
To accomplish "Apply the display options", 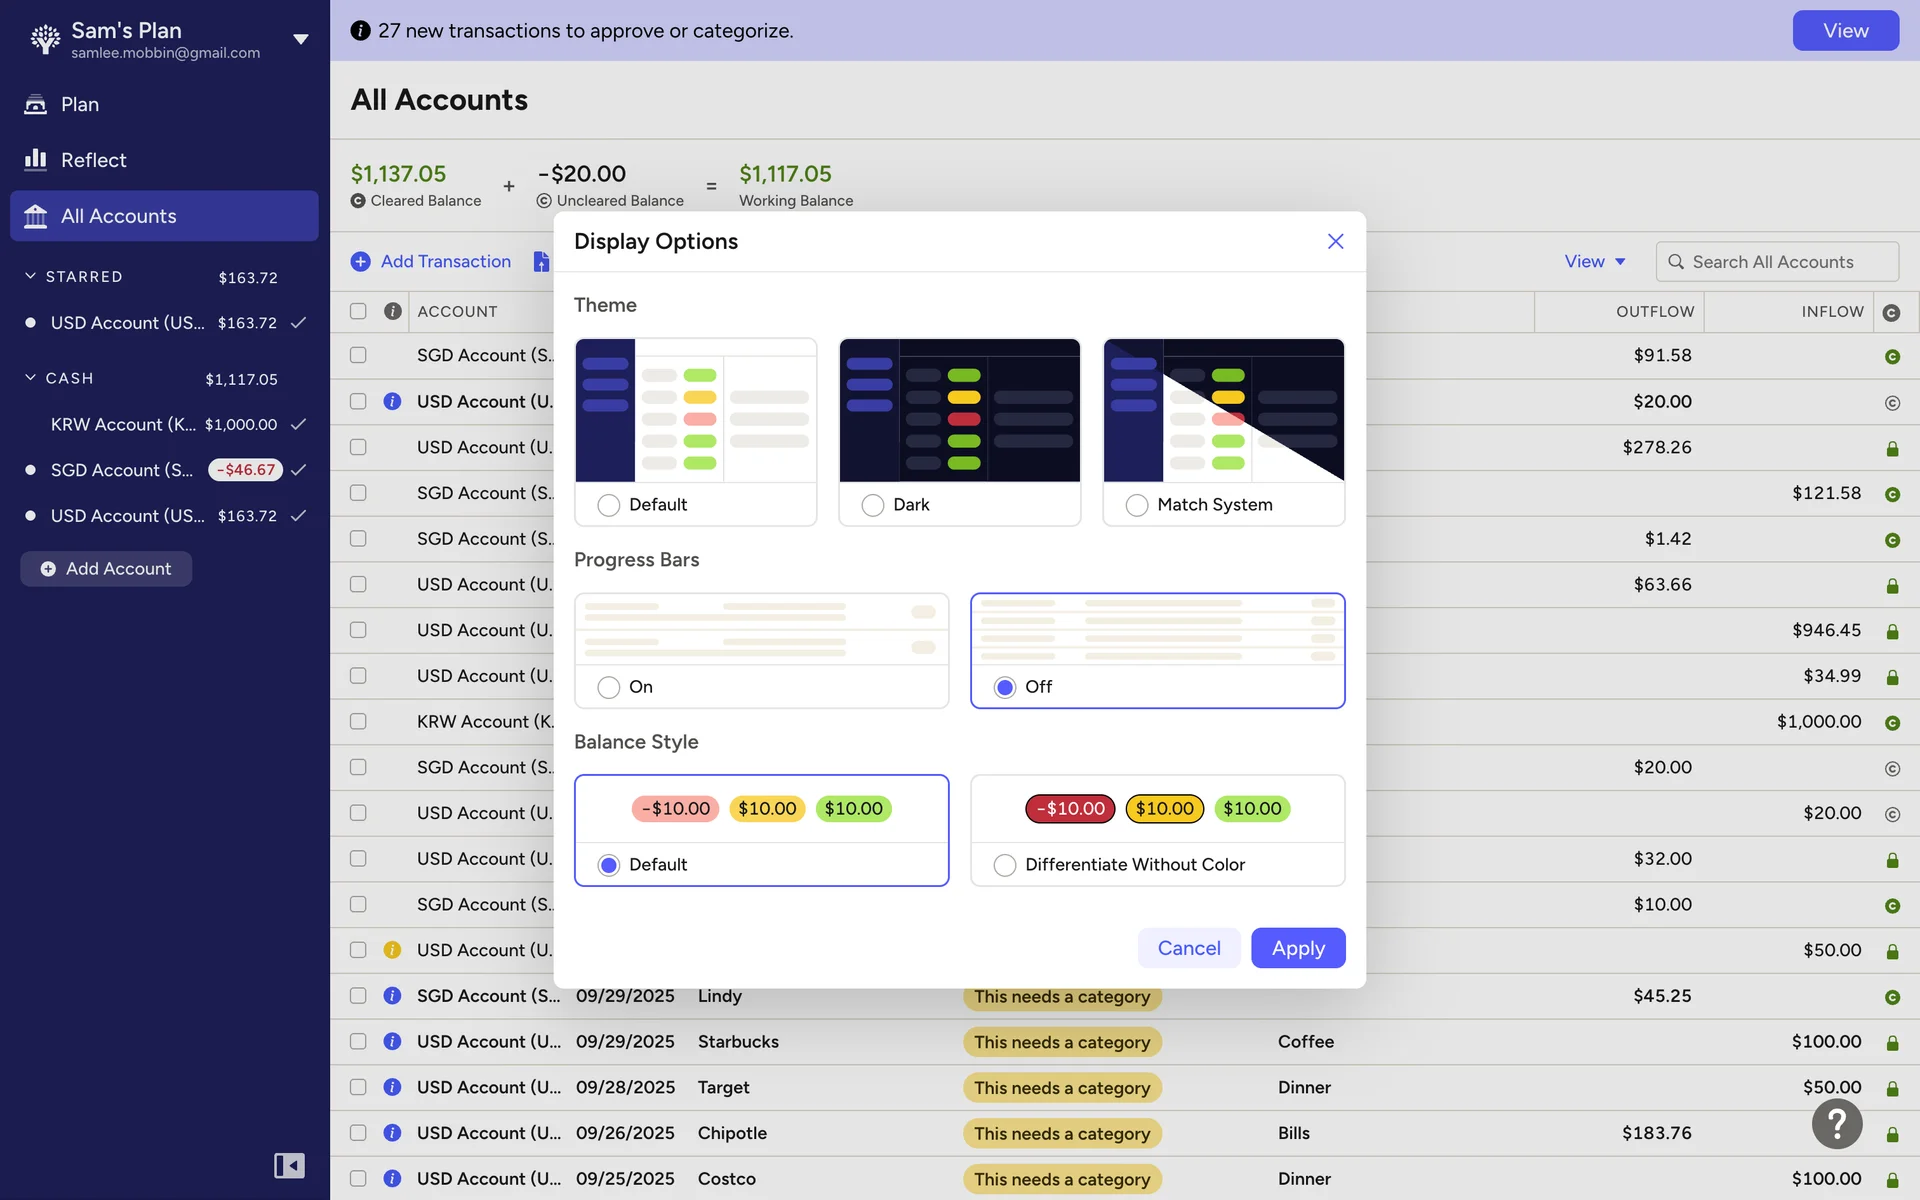I will coord(1297,948).
